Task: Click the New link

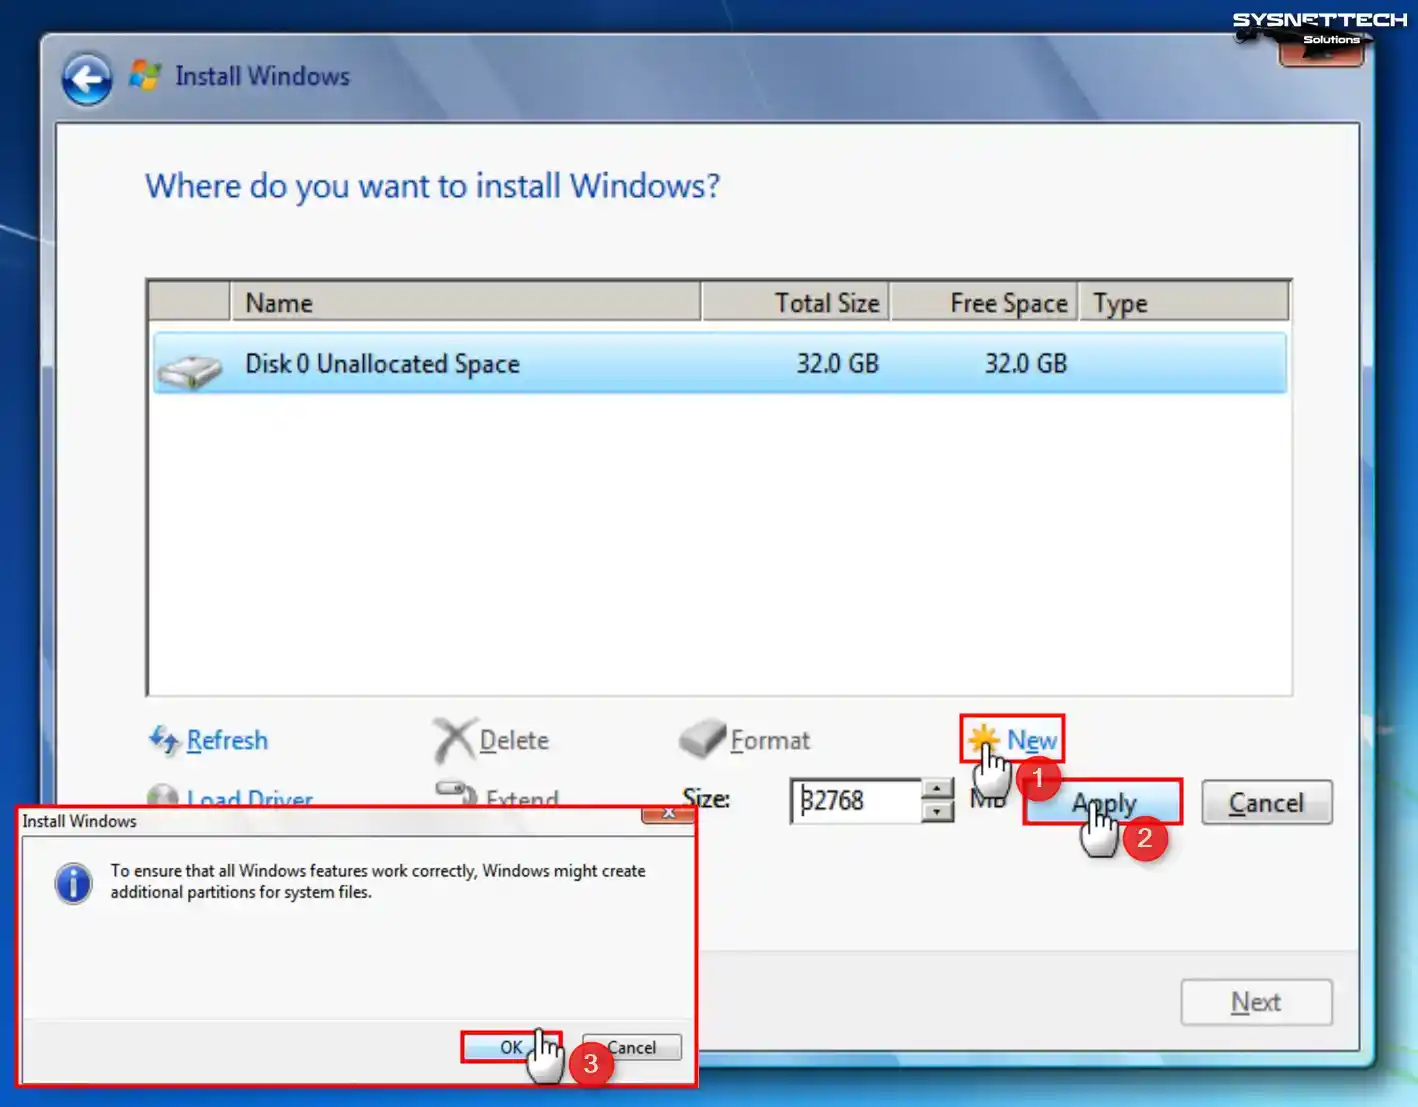Action: point(1031,740)
